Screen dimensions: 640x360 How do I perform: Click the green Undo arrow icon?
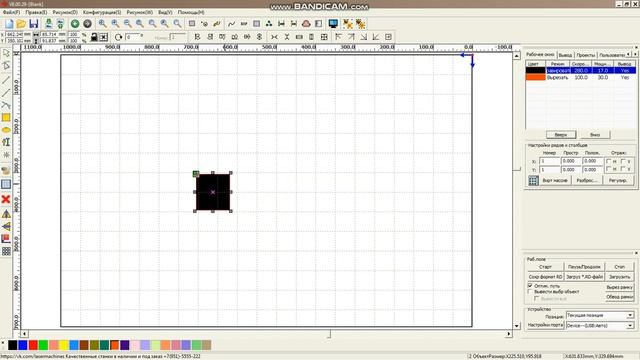coord(75,24)
